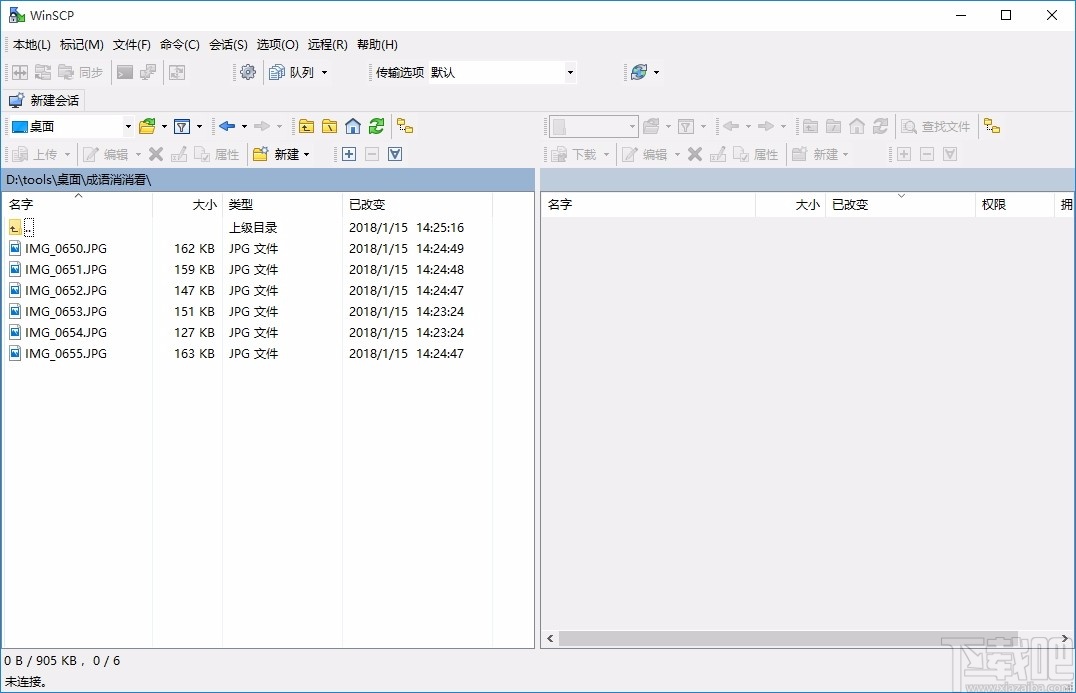The width and height of the screenshot is (1076, 693).
Task: Enable synchronized browsing via yellow folders icon
Action: point(402,126)
